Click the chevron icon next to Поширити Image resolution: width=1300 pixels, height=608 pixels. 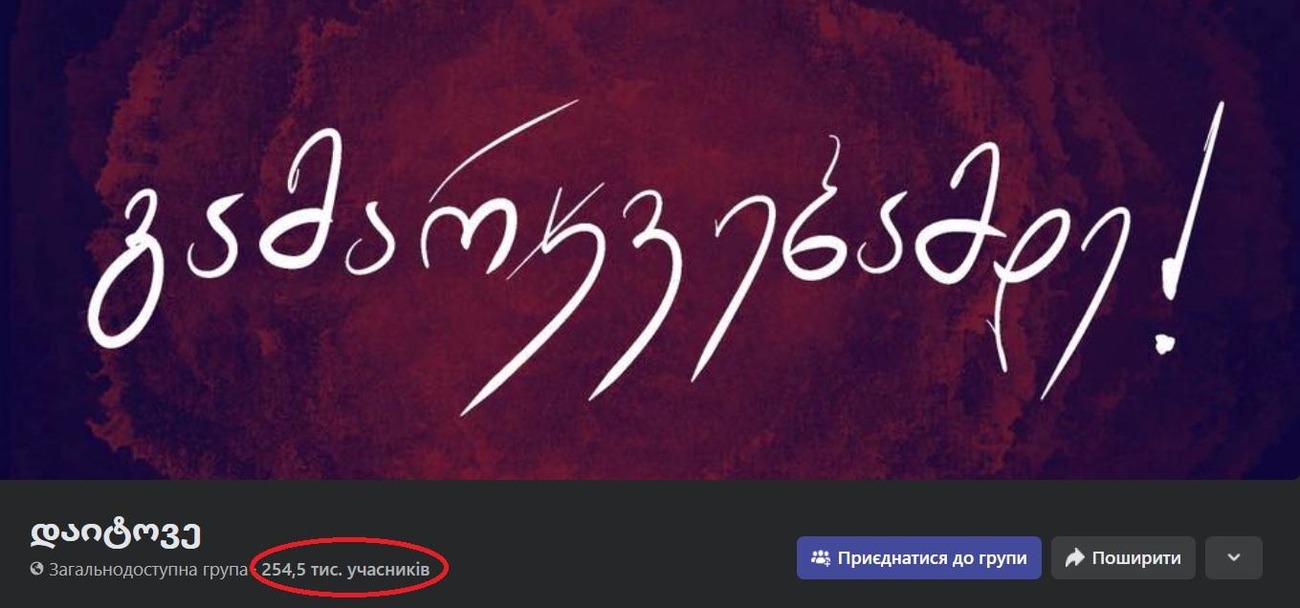1234,558
